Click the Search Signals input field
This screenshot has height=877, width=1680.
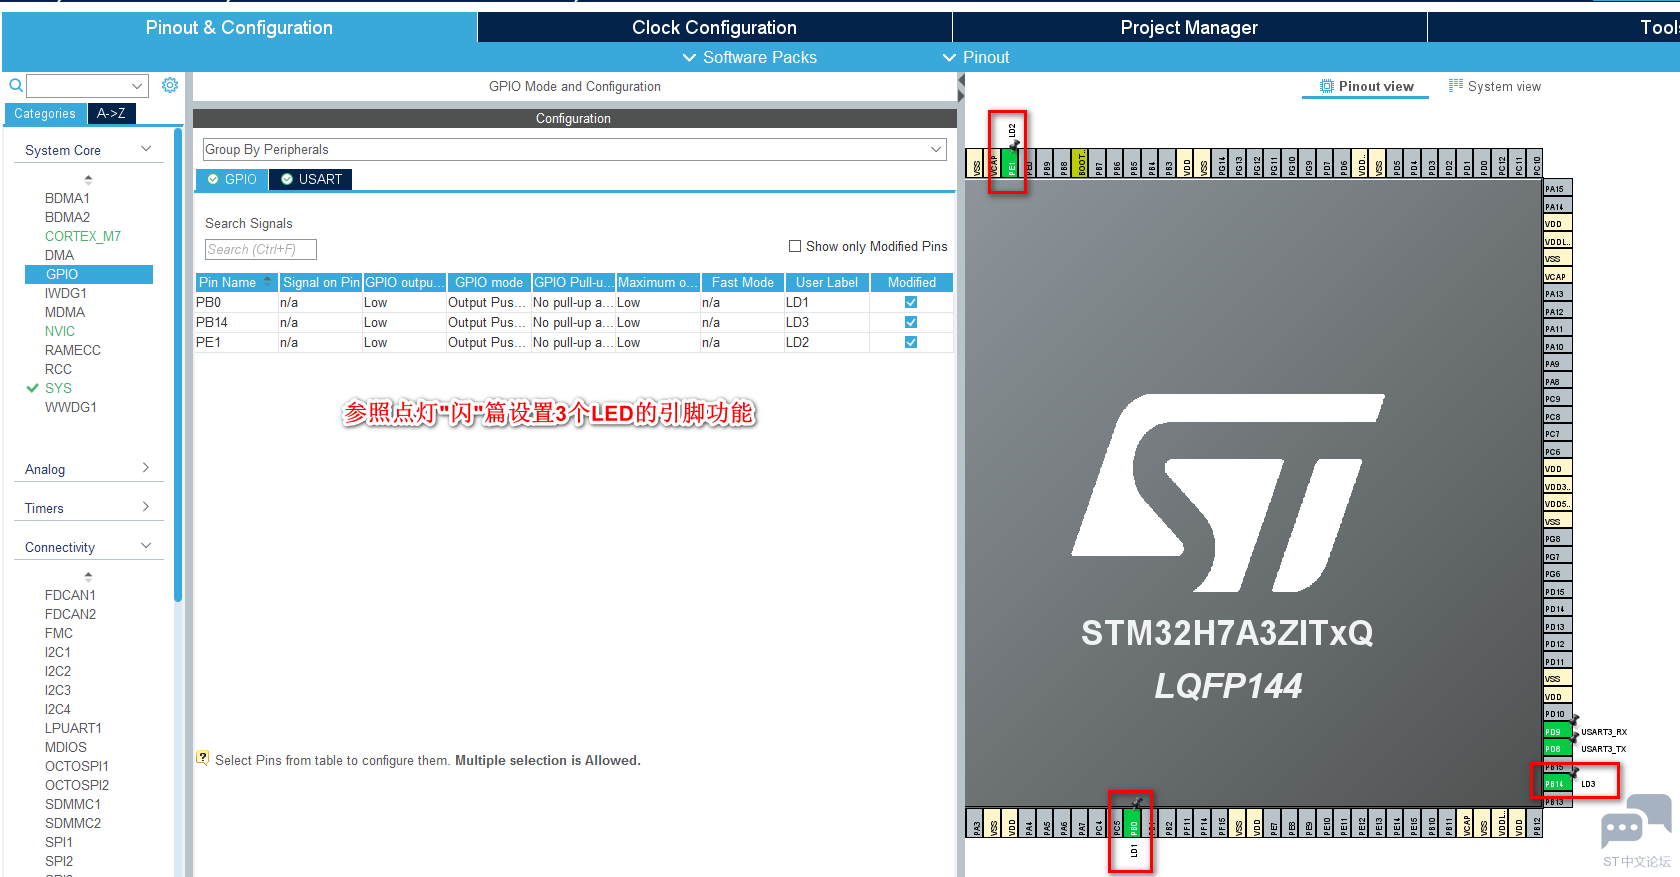pyautogui.click(x=260, y=249)
